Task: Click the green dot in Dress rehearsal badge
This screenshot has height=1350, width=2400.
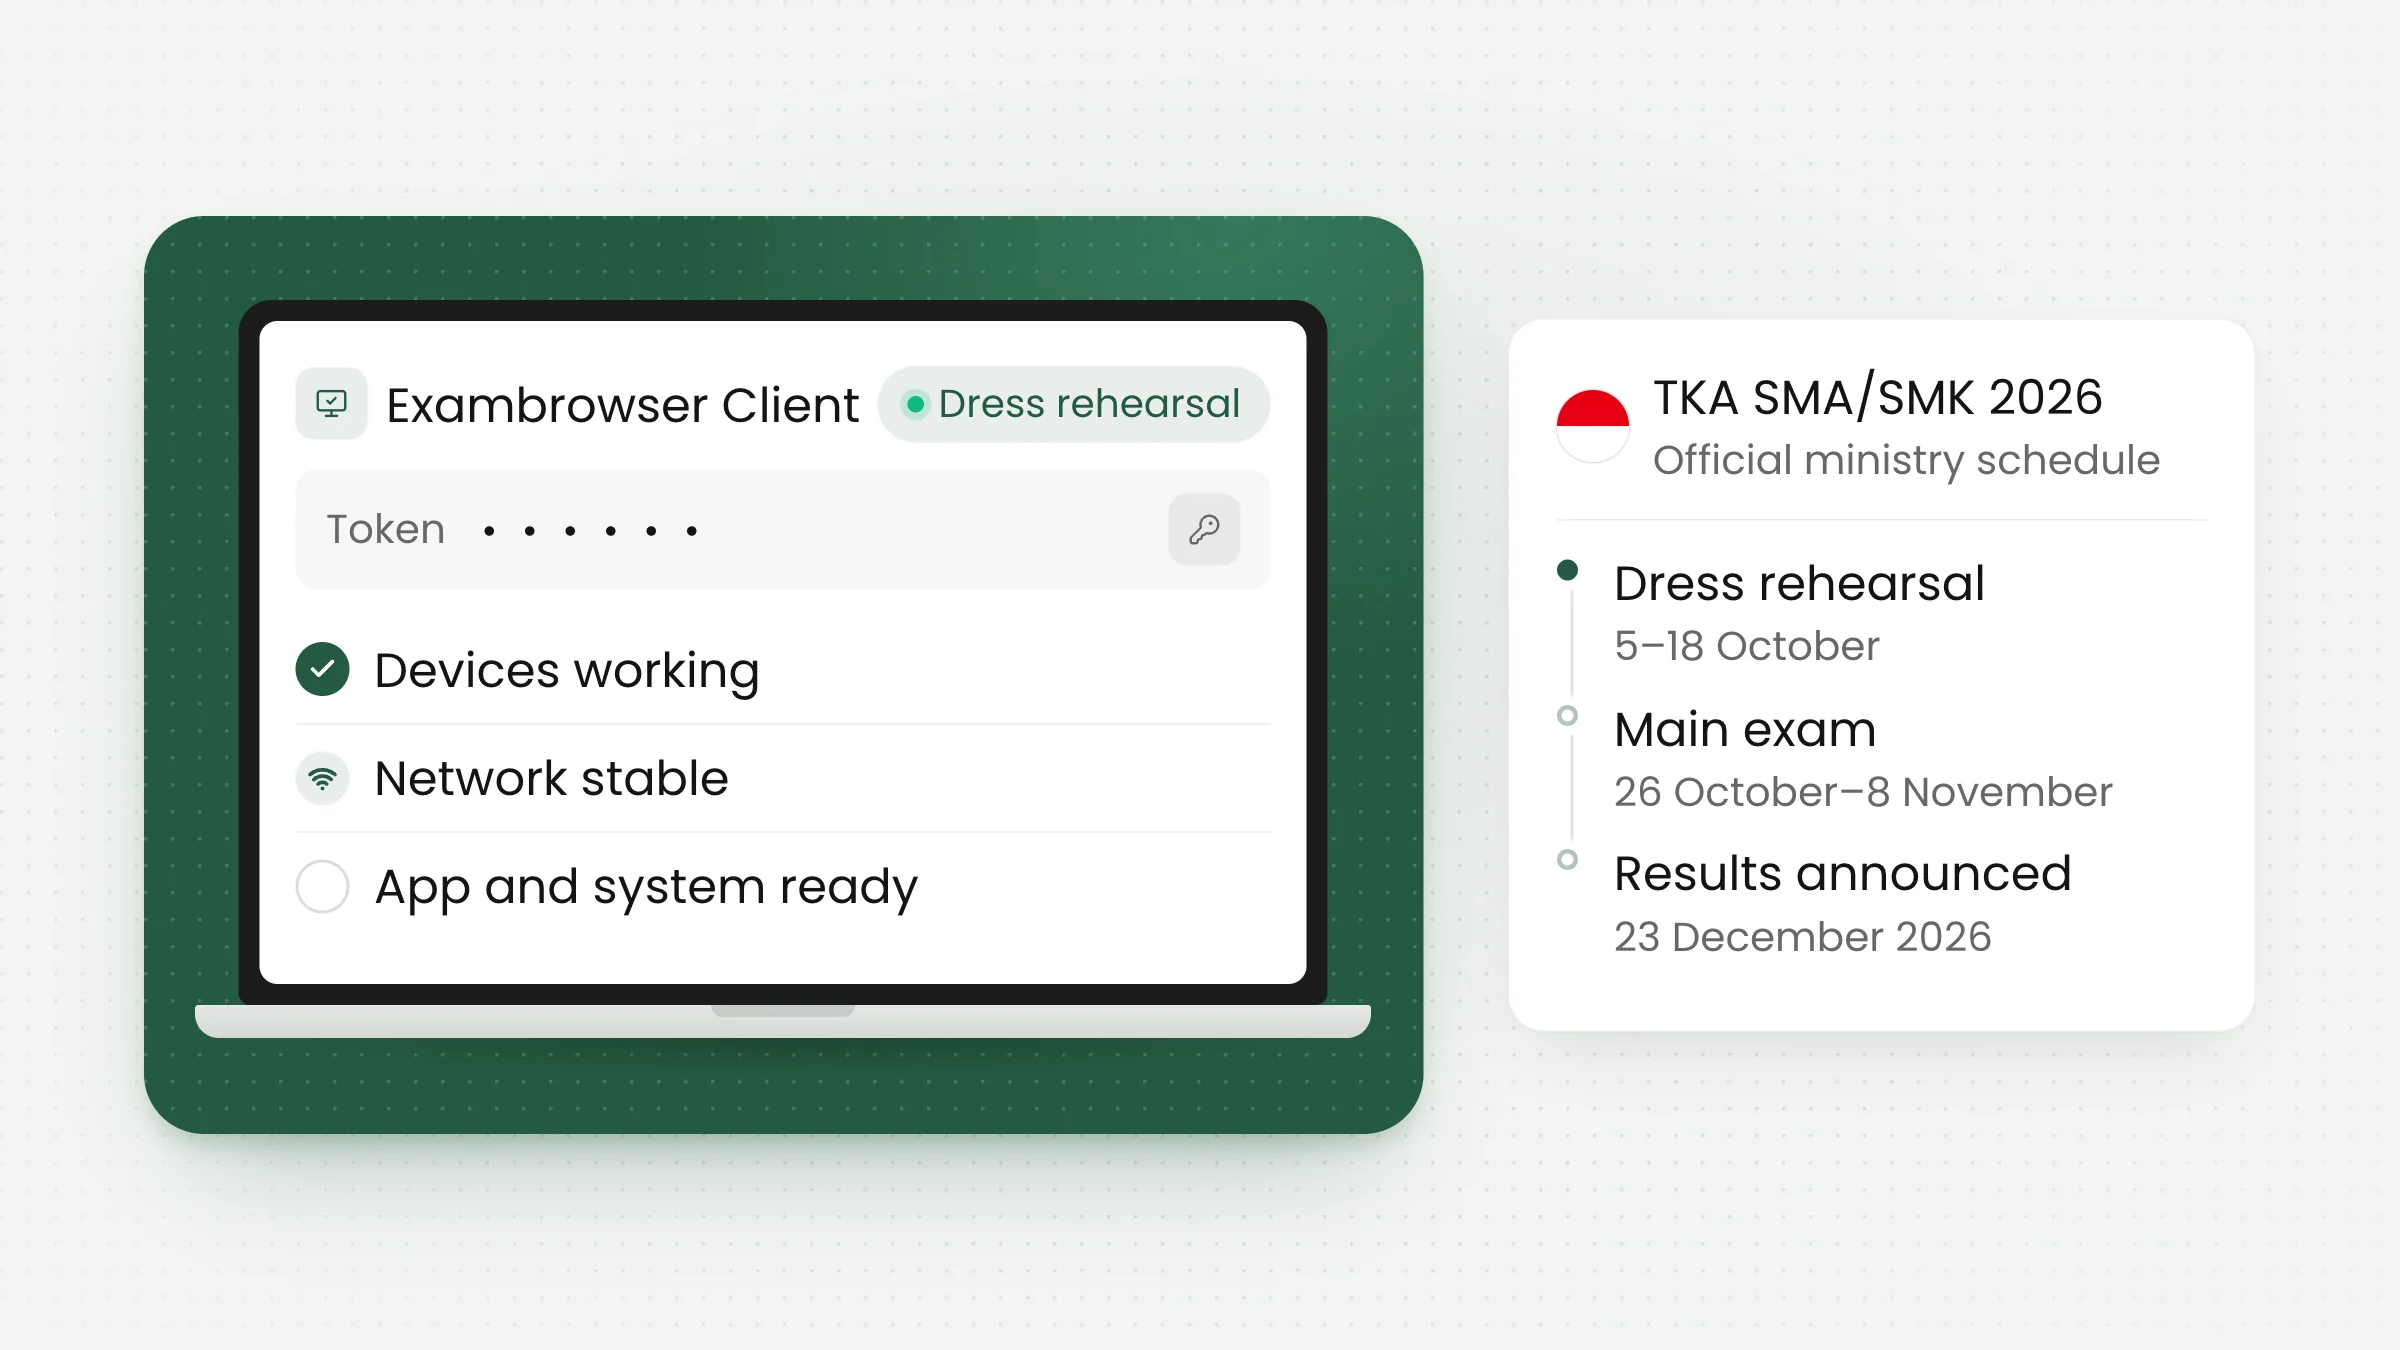Action: click(914, 404)
